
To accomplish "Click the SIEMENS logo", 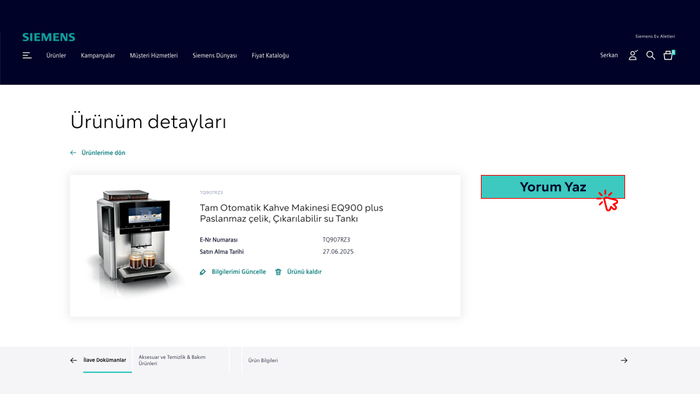I will (49, 37).
